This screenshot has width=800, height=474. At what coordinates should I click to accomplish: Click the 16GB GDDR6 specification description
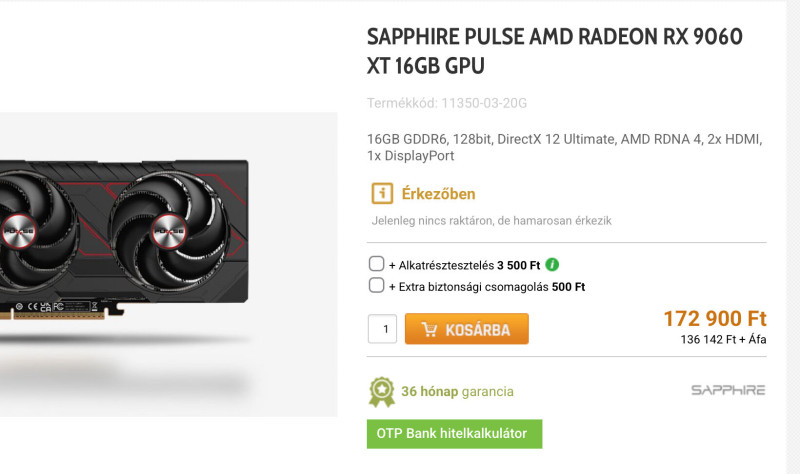click(565, 147)
